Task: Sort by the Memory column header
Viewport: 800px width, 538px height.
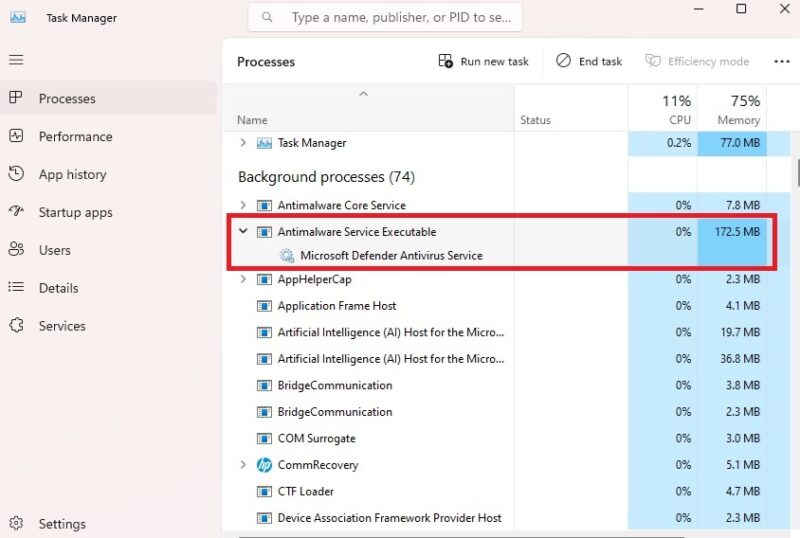Action: (x=732, y=109)
